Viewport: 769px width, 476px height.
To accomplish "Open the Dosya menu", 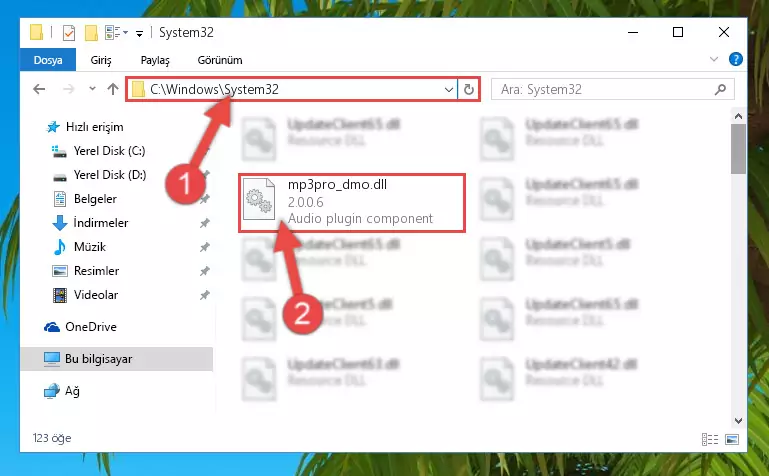I will pyautogui.click(x=48, y=60).
